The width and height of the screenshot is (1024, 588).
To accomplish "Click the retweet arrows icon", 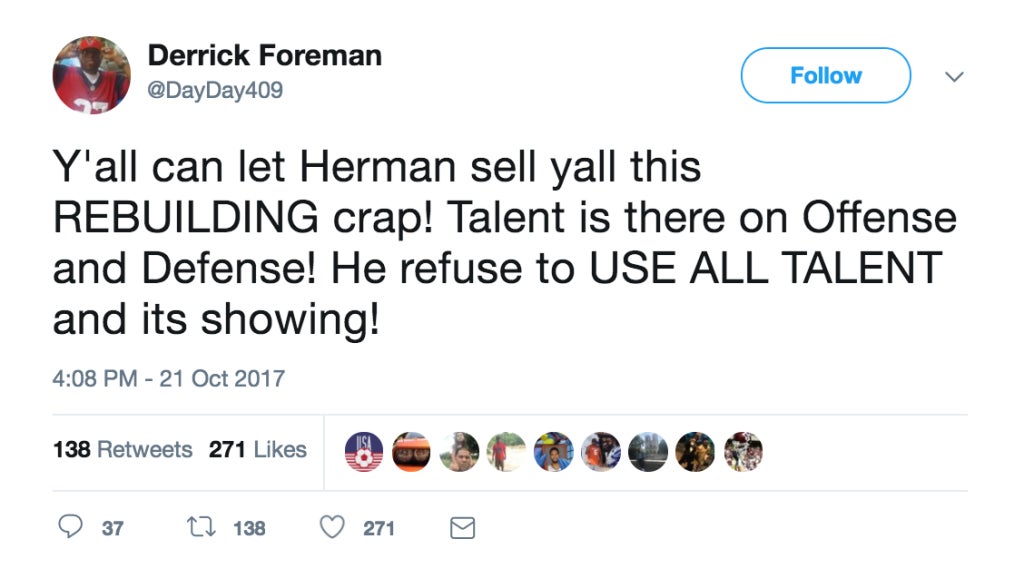I will (201, 527).
